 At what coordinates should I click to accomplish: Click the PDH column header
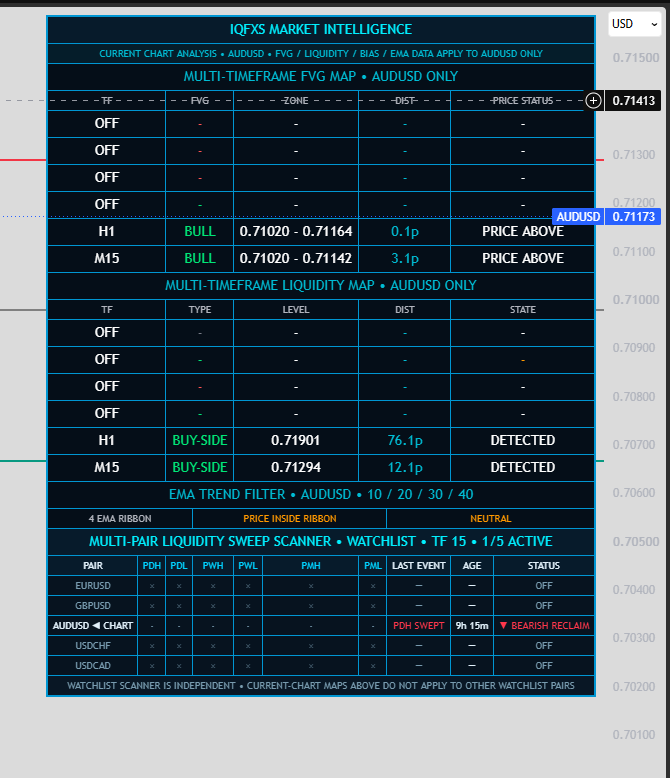[x=152, y=566]
